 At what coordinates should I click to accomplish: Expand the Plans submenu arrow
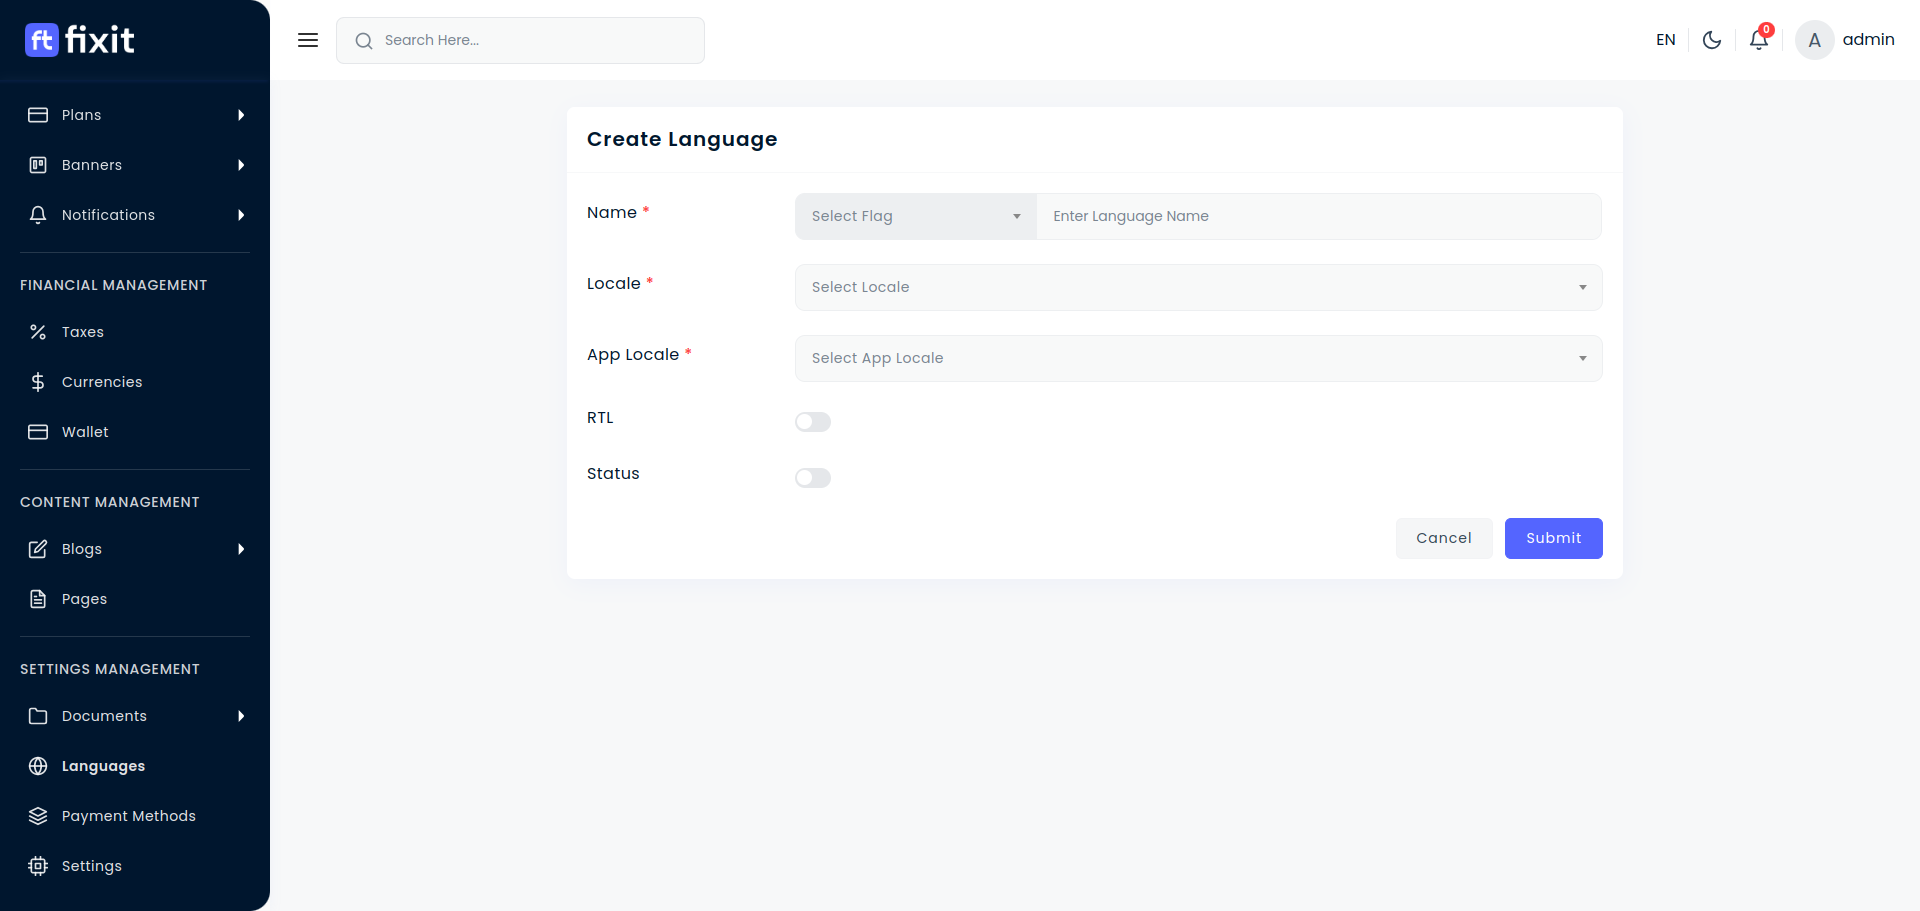point(241,115)
